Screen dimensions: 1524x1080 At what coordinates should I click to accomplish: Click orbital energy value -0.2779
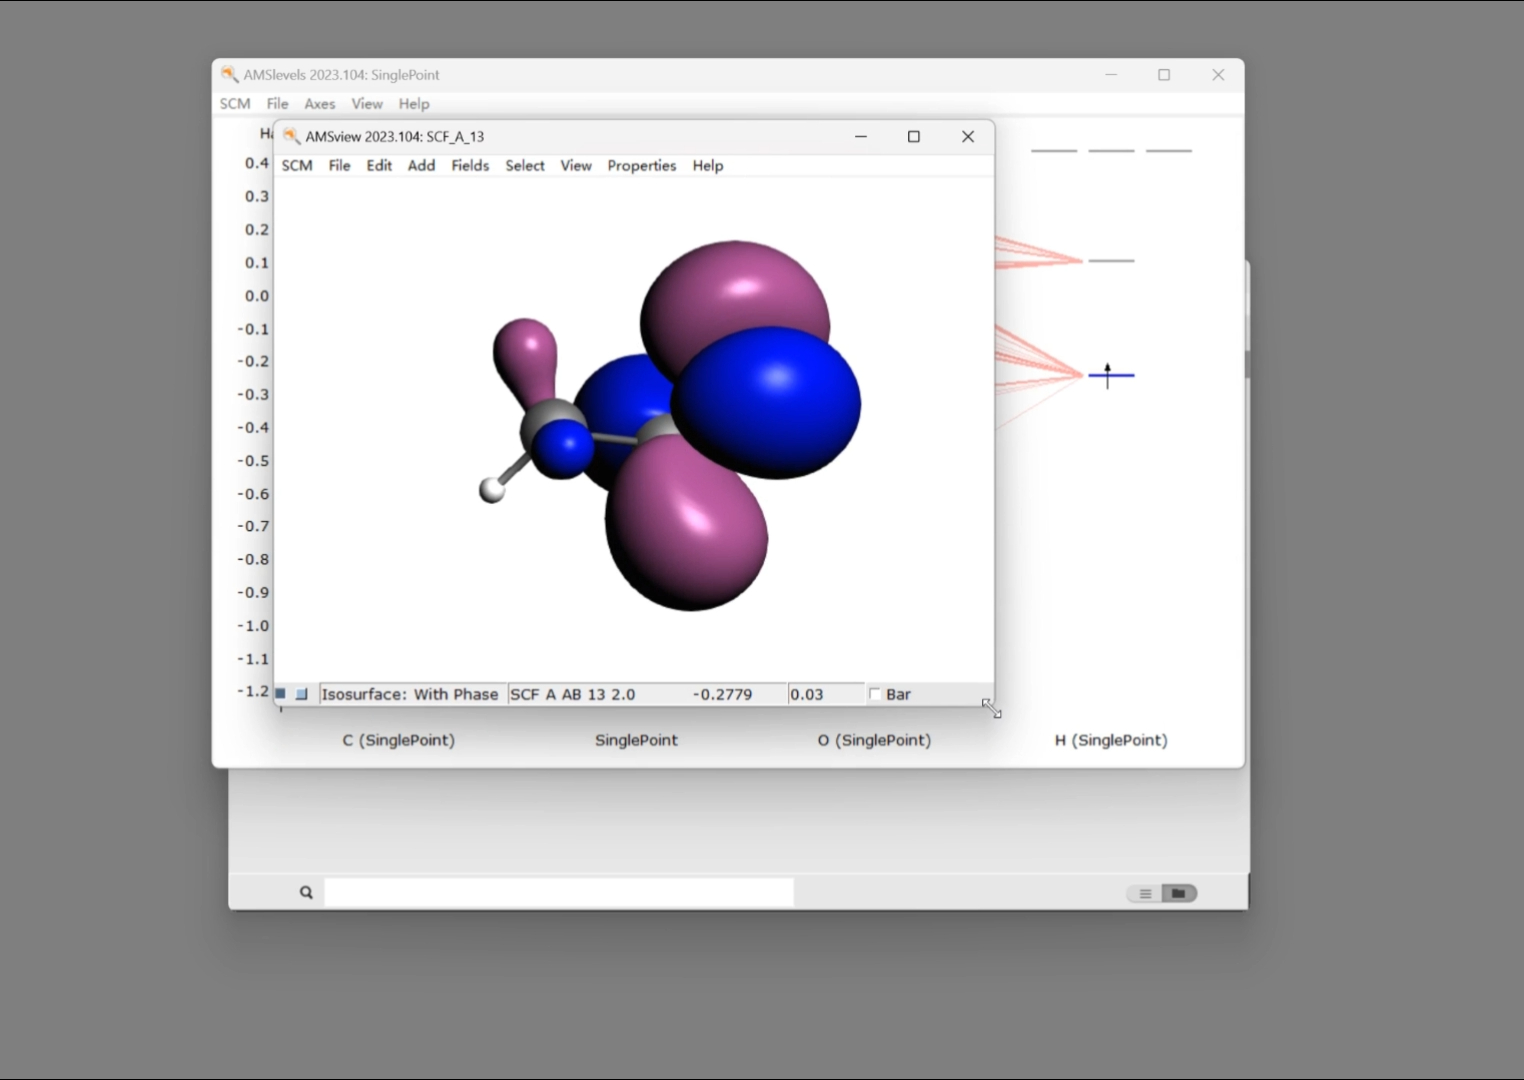pyautogui.click(x=722, y=694)
